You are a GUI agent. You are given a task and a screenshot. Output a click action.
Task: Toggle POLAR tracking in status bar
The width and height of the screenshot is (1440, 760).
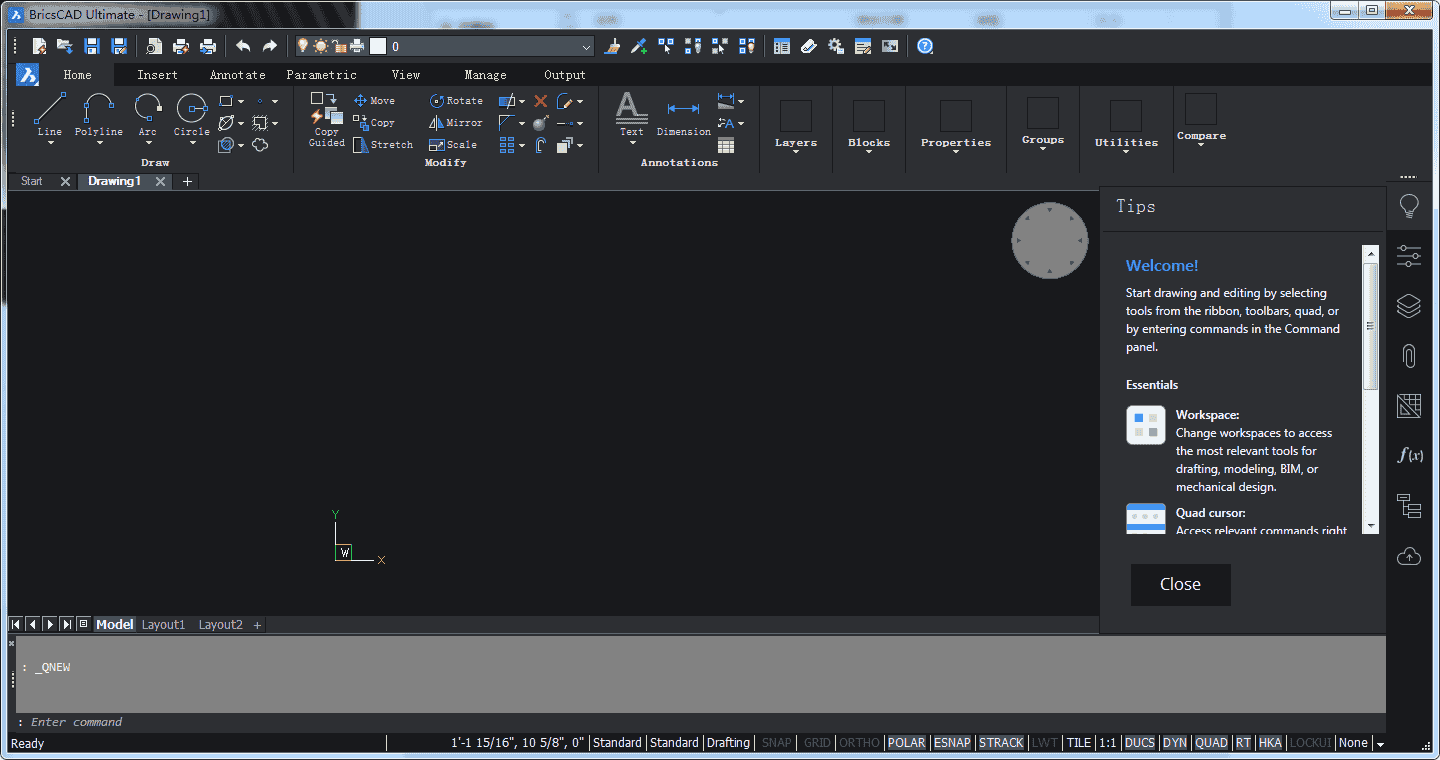[x=906, y=742]
